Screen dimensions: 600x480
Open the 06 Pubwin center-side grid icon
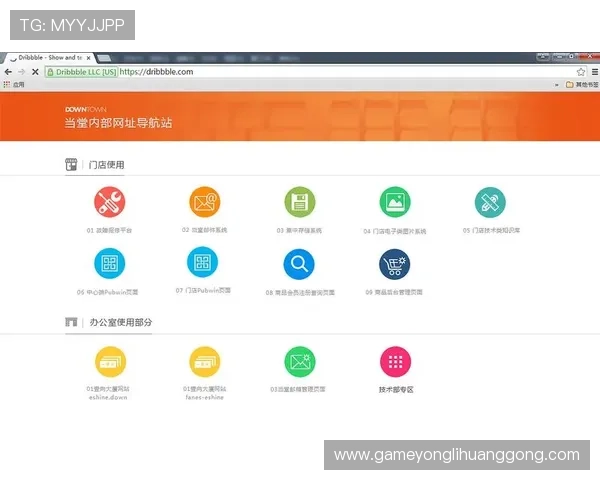click(109, 263)
